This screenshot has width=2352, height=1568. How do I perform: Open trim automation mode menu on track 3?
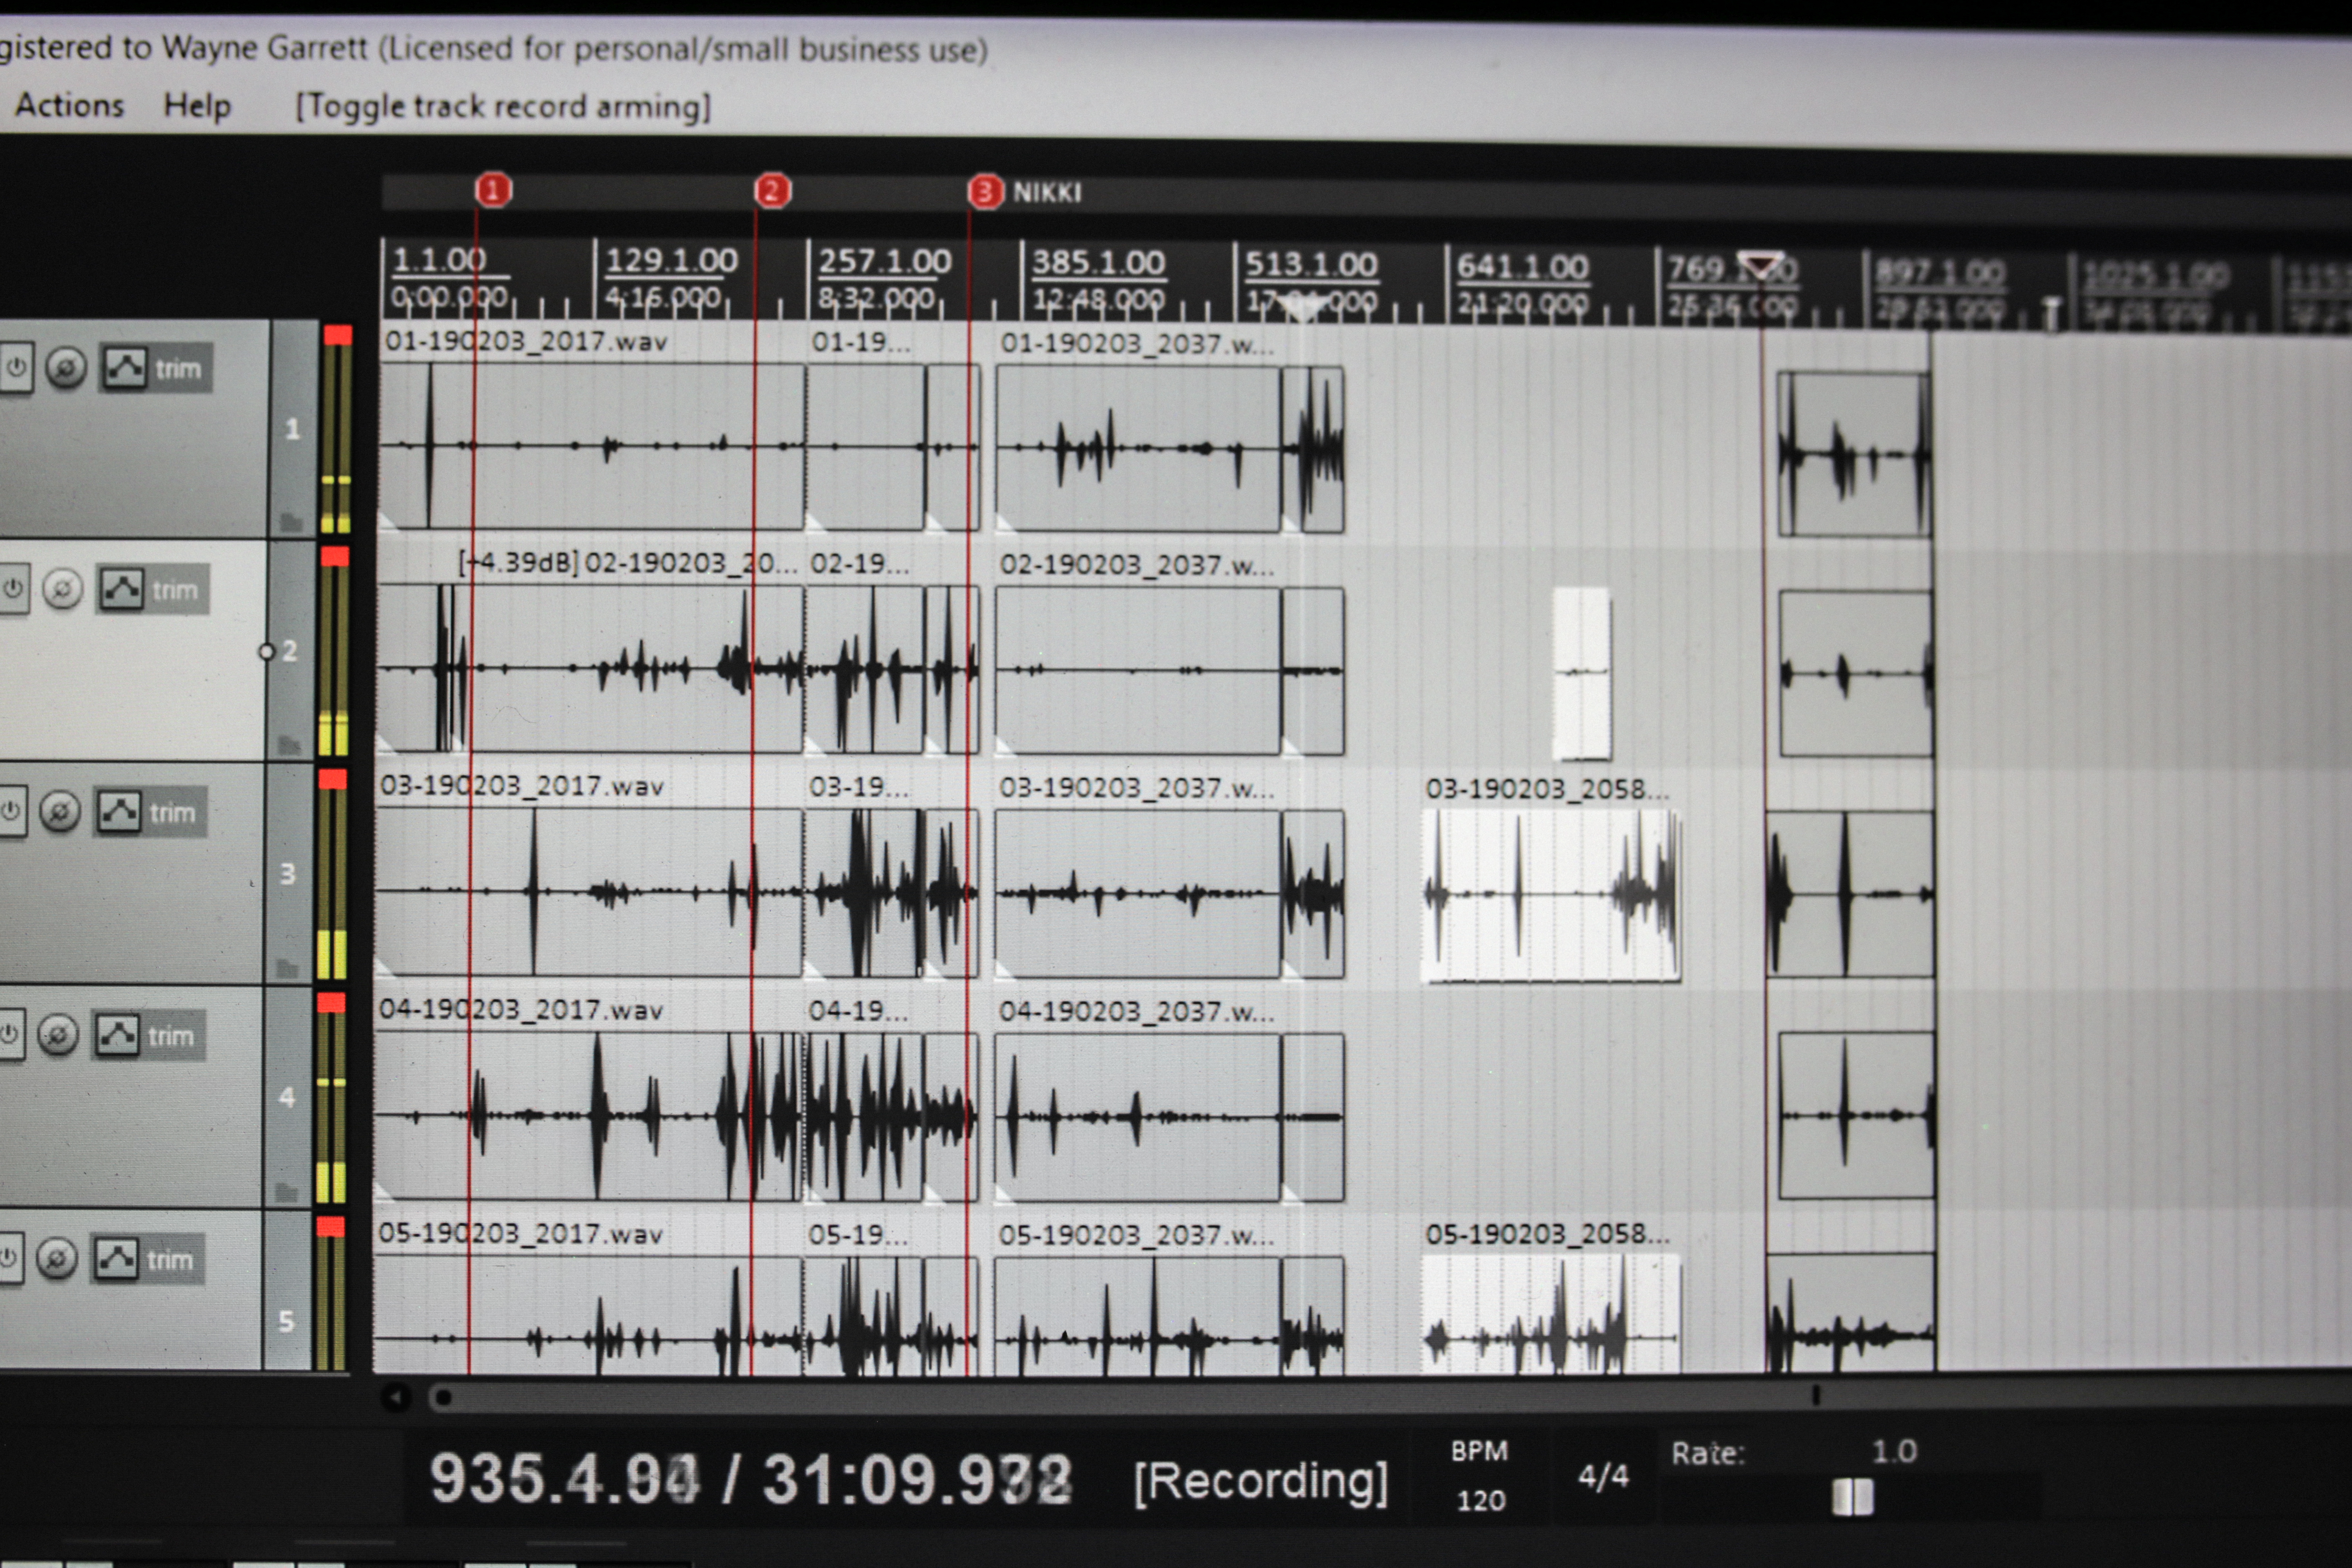coord(172,813)
